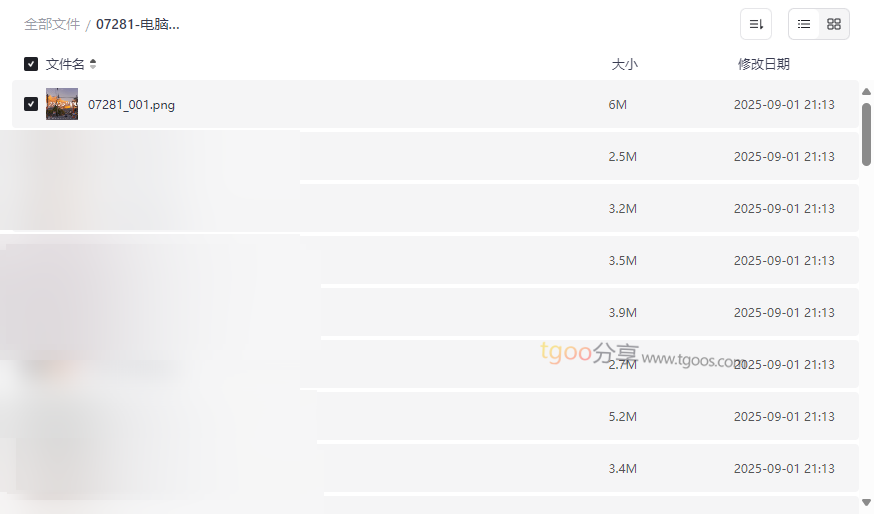
Task: Open the file named 07281_001.png
Action: 131,105
